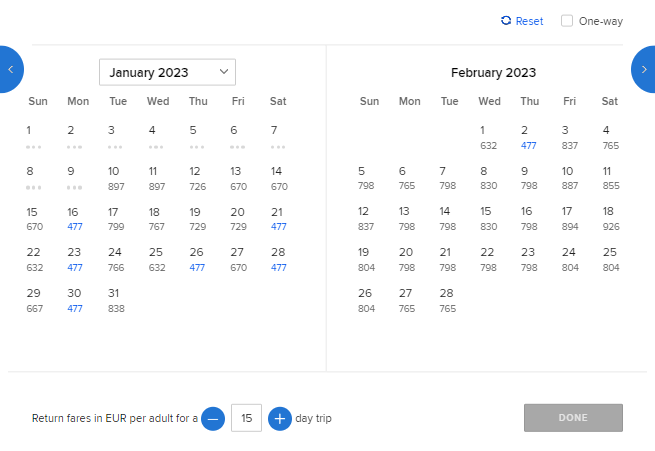Pick January 26 priced at 477
The height and width of the screenshot is (451, 655).
(197, 260)
